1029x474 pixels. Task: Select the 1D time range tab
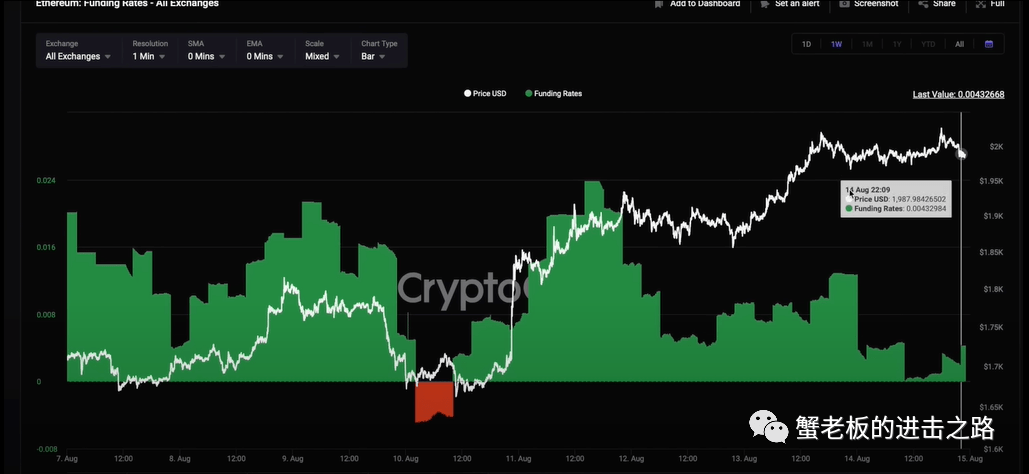pyautogui.click(x=806, y=44)
